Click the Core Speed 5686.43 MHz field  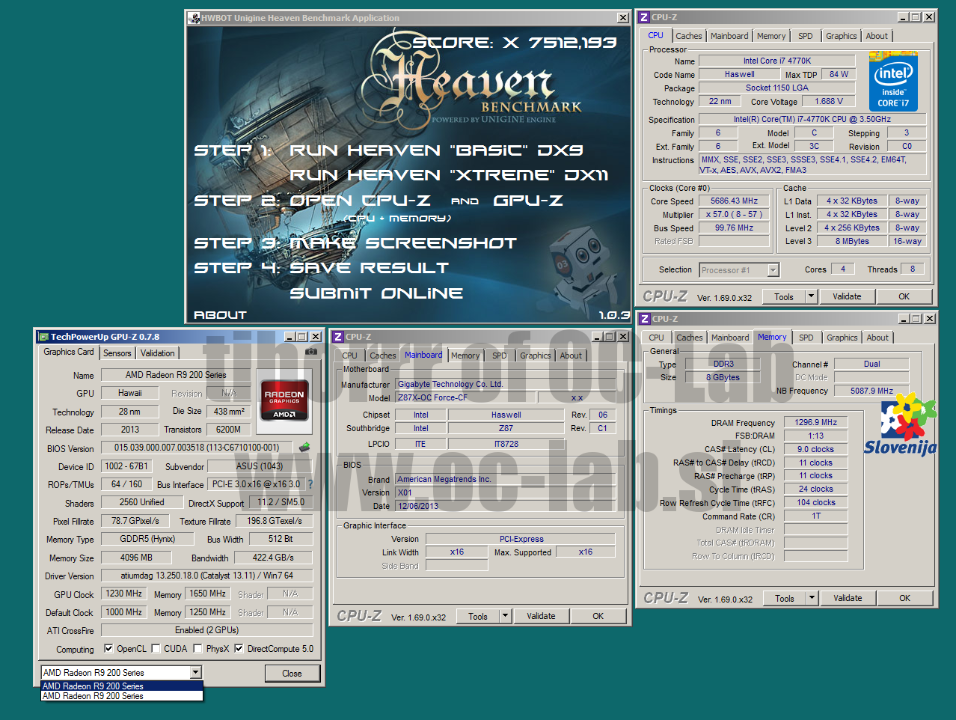(x=734, y=201)
